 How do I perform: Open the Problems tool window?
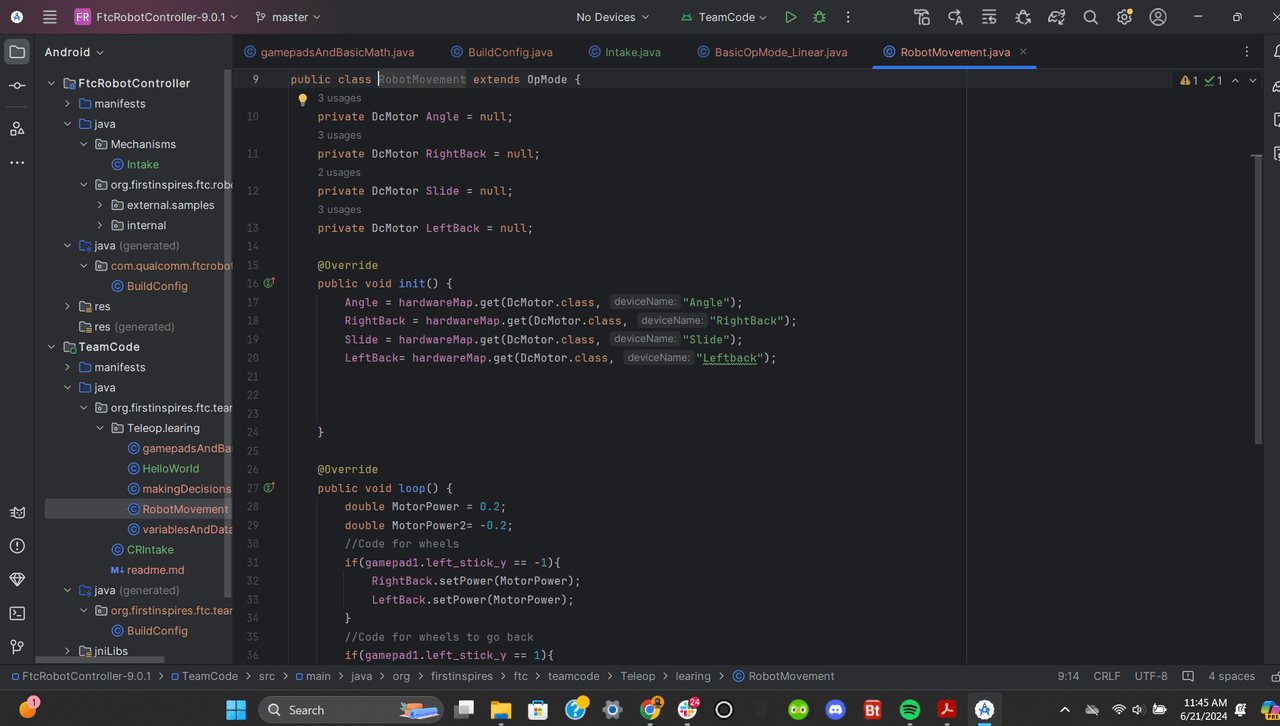point(17,546)
